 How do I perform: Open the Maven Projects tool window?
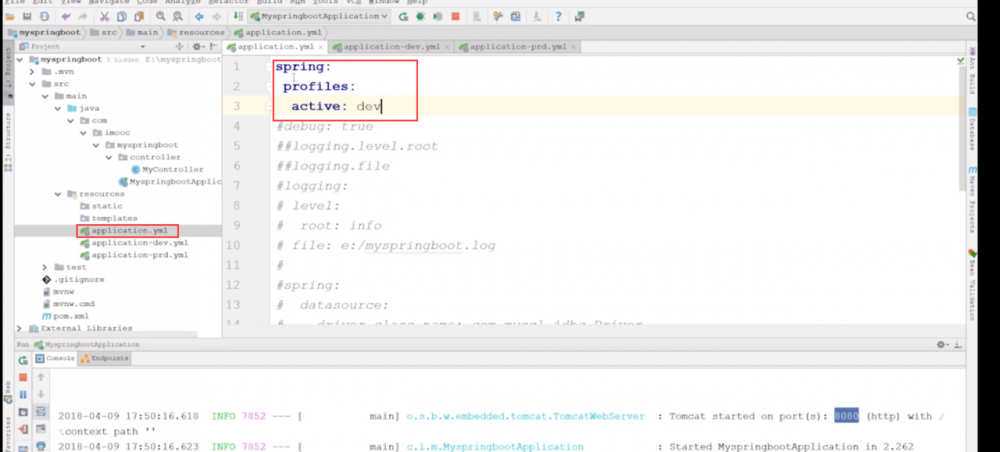pos(973,199)
